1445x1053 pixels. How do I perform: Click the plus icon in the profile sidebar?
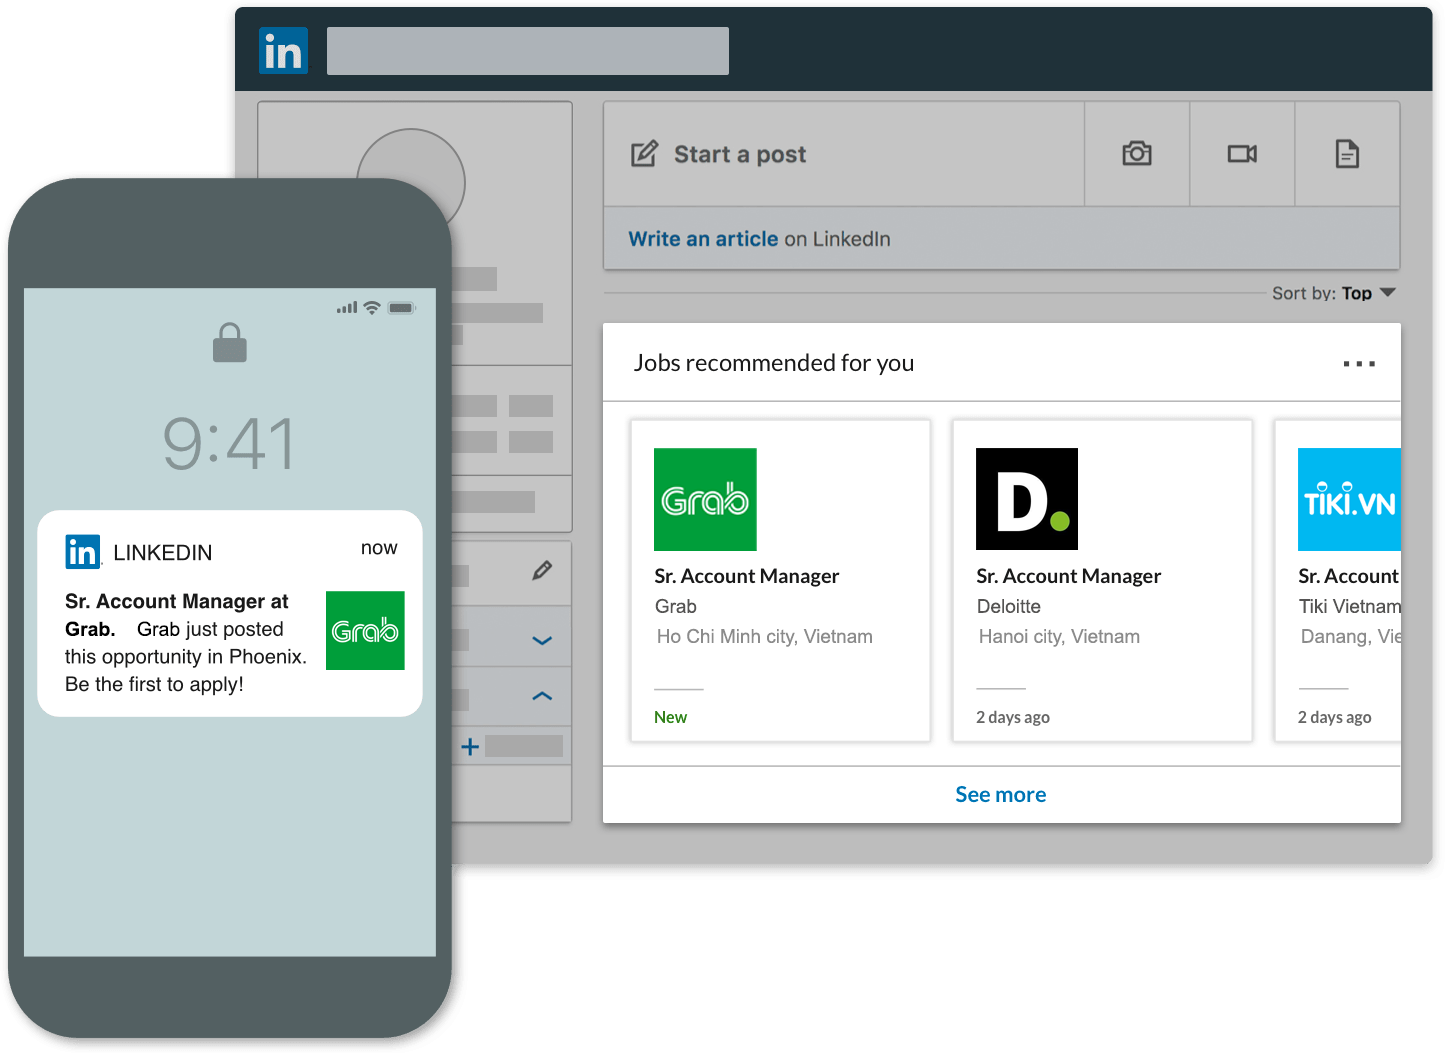point(469,746)
